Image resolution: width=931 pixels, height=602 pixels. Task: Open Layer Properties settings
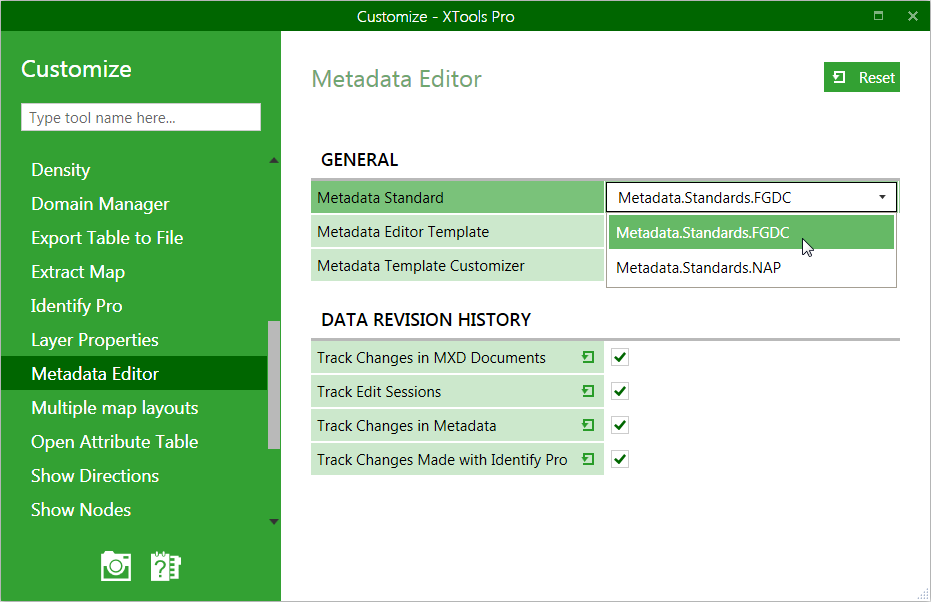95,340
